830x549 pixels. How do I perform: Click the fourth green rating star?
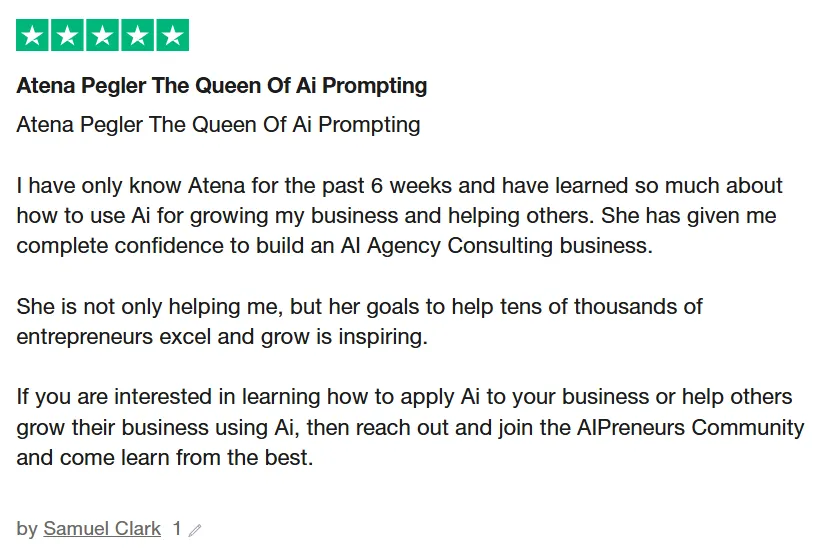pos(138,36)
